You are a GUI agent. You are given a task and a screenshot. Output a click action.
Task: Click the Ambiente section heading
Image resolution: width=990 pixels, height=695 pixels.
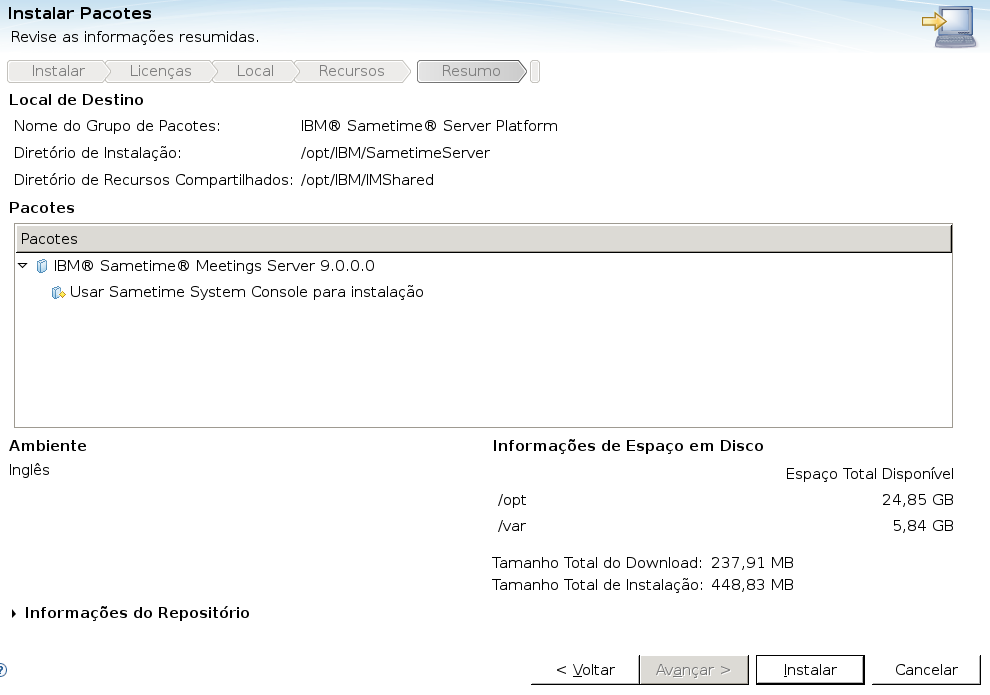coord(48,446)
